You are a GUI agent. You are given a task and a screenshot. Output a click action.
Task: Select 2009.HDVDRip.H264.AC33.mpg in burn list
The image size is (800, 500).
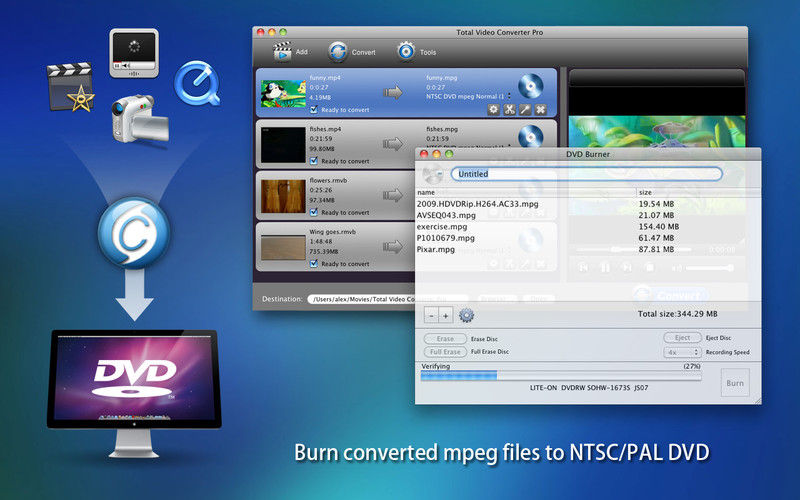click(478, 204)
